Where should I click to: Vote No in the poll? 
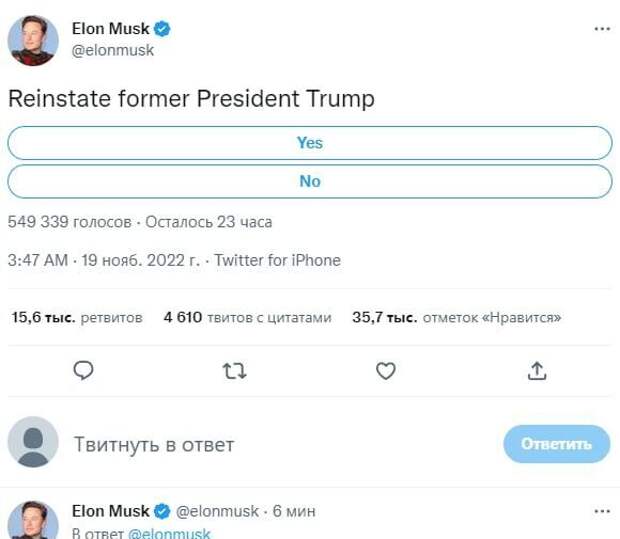tap(309, 181)
